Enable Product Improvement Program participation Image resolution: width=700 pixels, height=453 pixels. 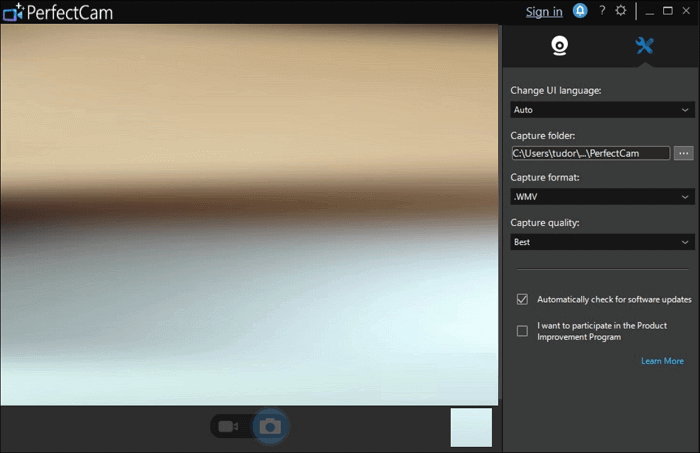522,331
